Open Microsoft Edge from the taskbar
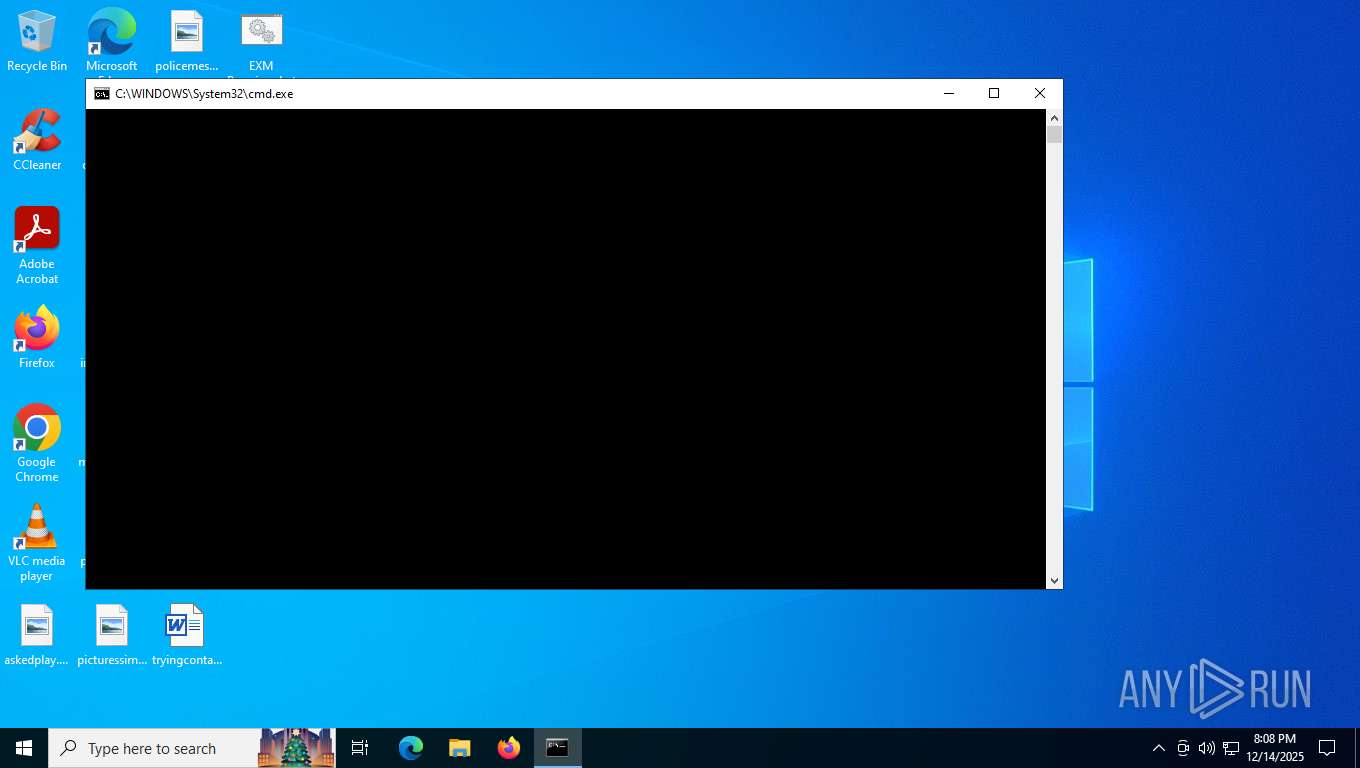1360x768 pixels. coord(411,748)
